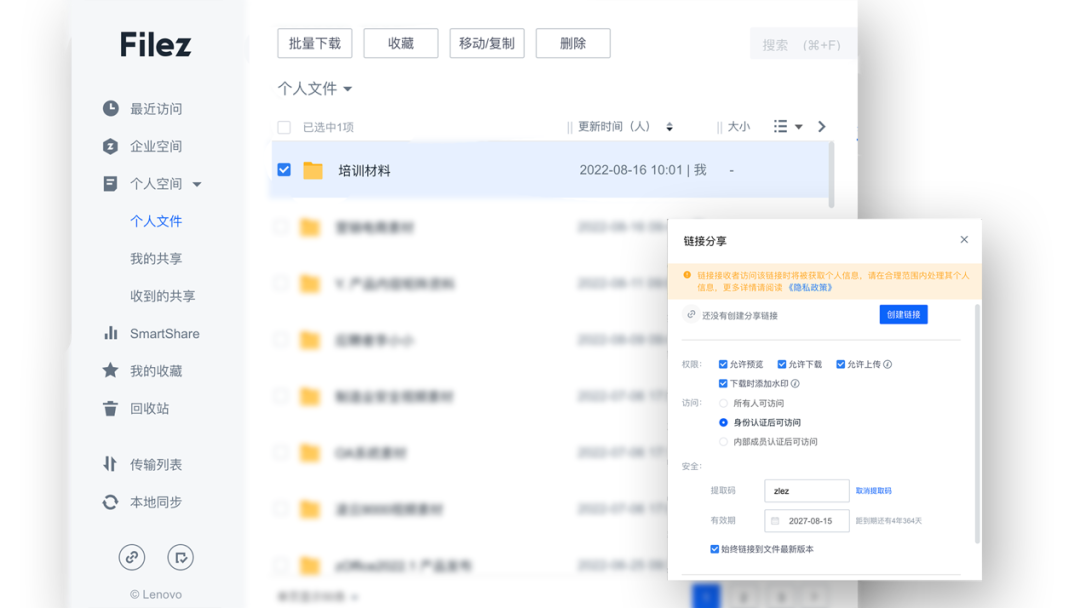The image size is (1080, 608).
Task: Click the list view mode icon
Action: pyautogui.click(x=780, y=126)
